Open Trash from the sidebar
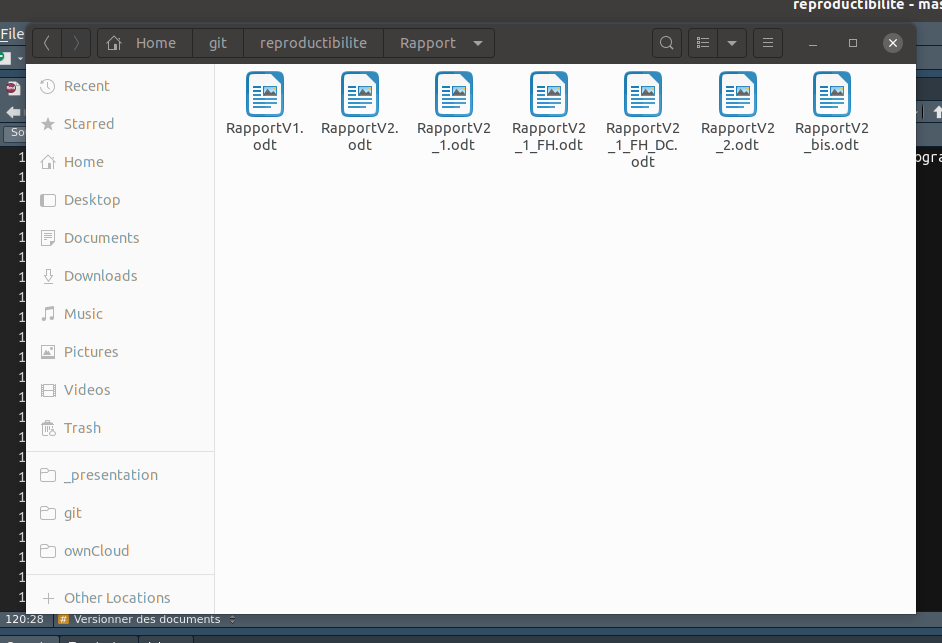The image size is (942, 643). tap(82, 428)
